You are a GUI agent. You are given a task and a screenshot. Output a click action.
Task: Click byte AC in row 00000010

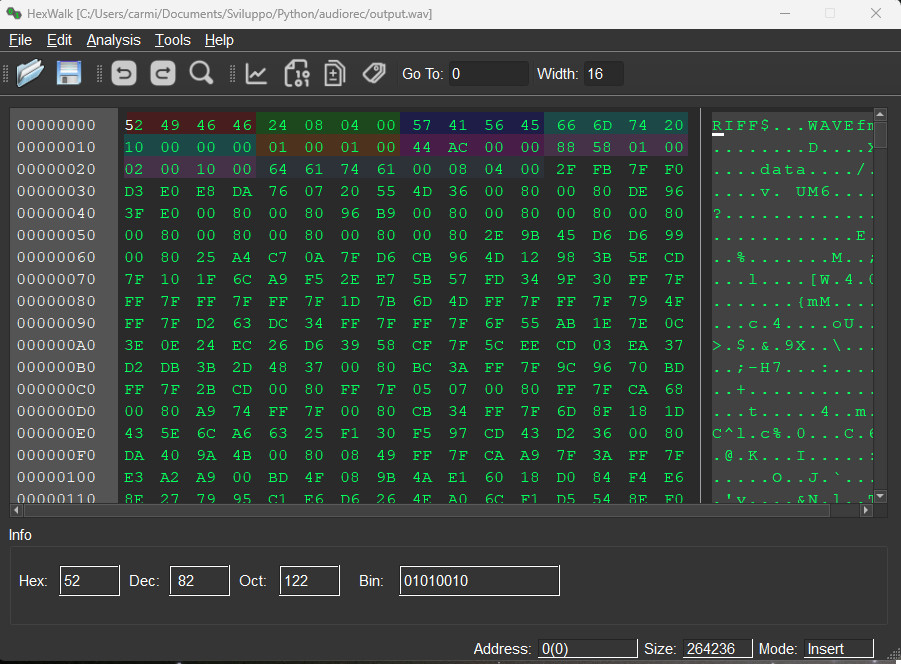pos(458,147)
